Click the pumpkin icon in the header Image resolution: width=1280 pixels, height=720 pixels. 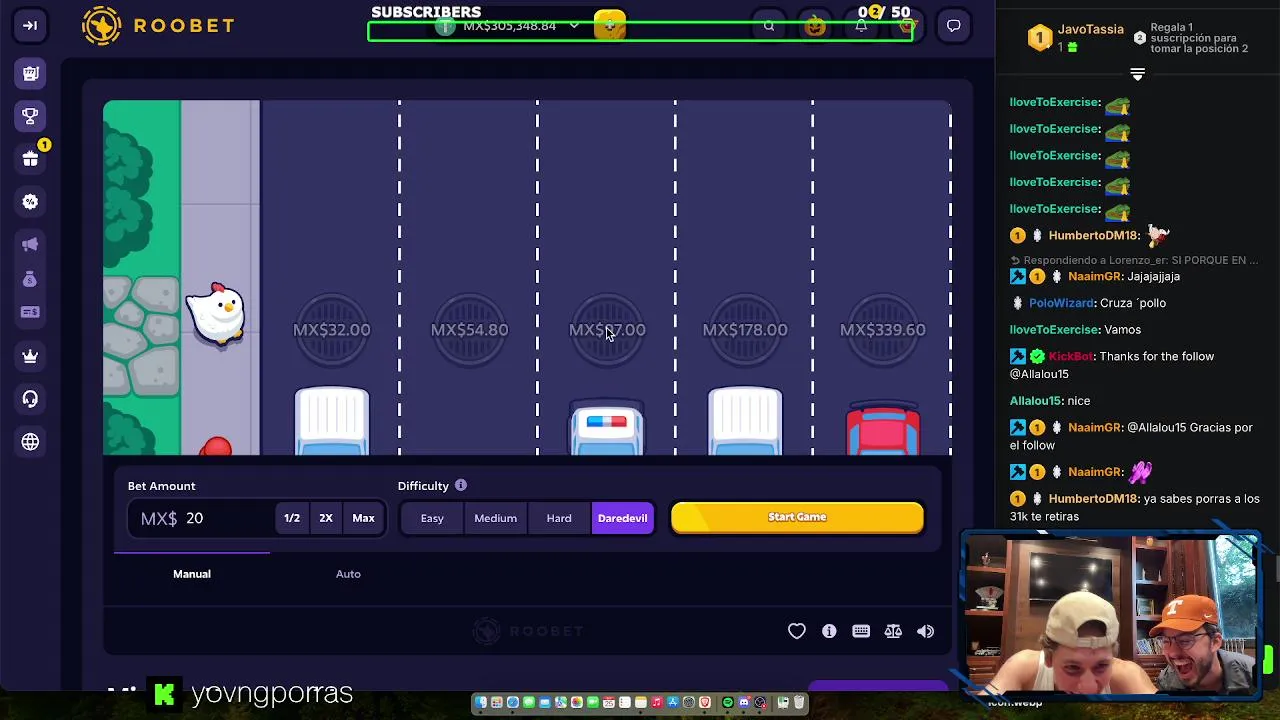pos(815,26)
